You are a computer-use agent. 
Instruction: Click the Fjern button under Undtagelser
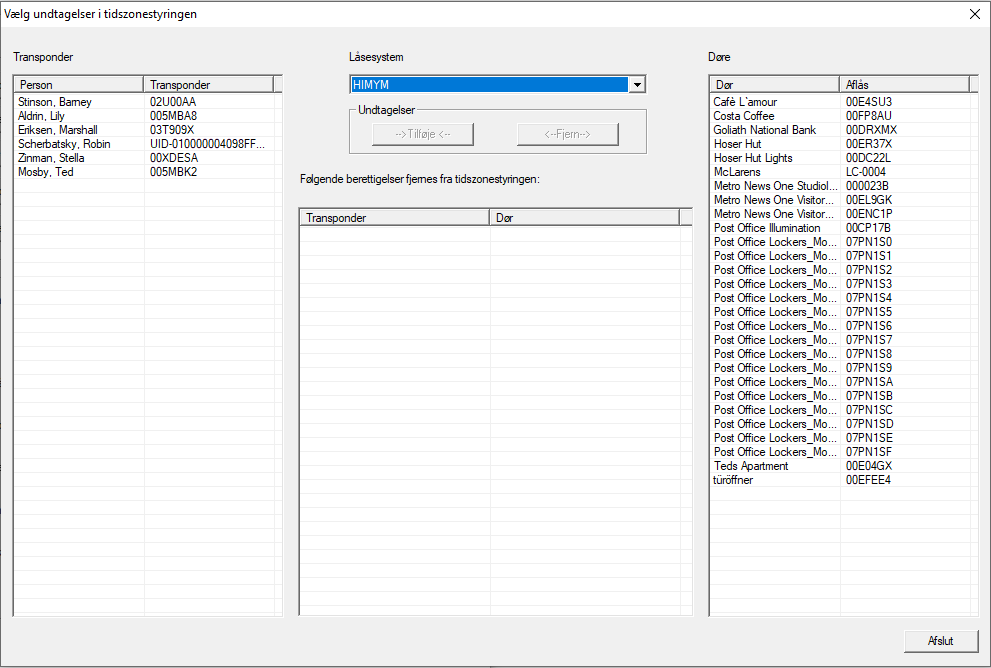coord(567,134)
